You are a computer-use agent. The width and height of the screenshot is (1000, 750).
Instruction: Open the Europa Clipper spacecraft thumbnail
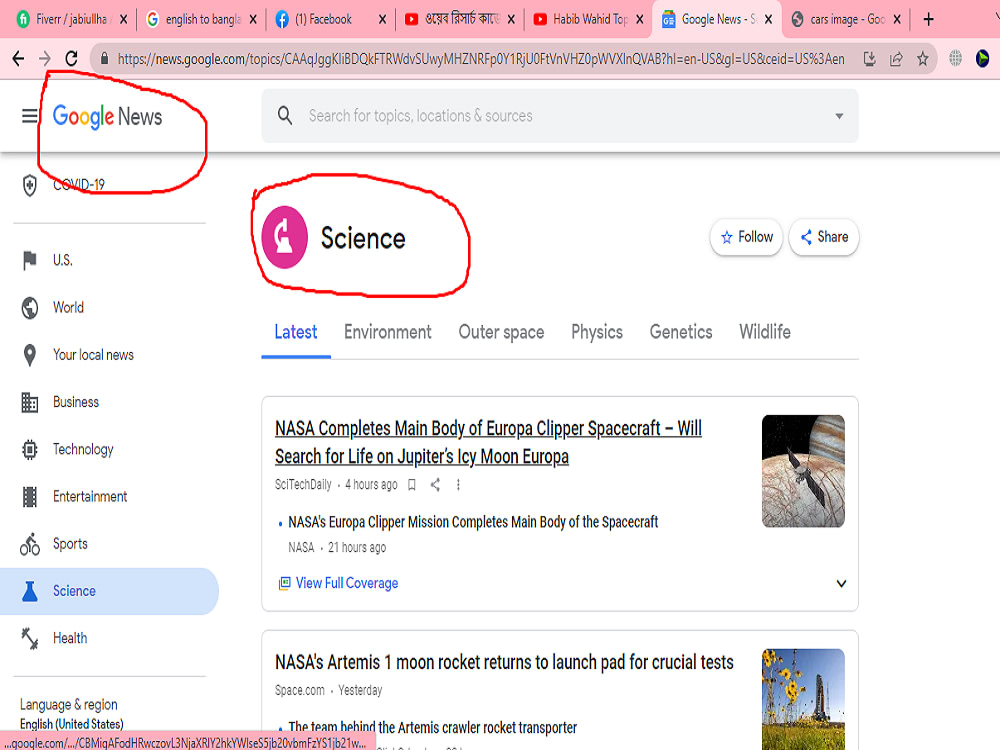804,471
